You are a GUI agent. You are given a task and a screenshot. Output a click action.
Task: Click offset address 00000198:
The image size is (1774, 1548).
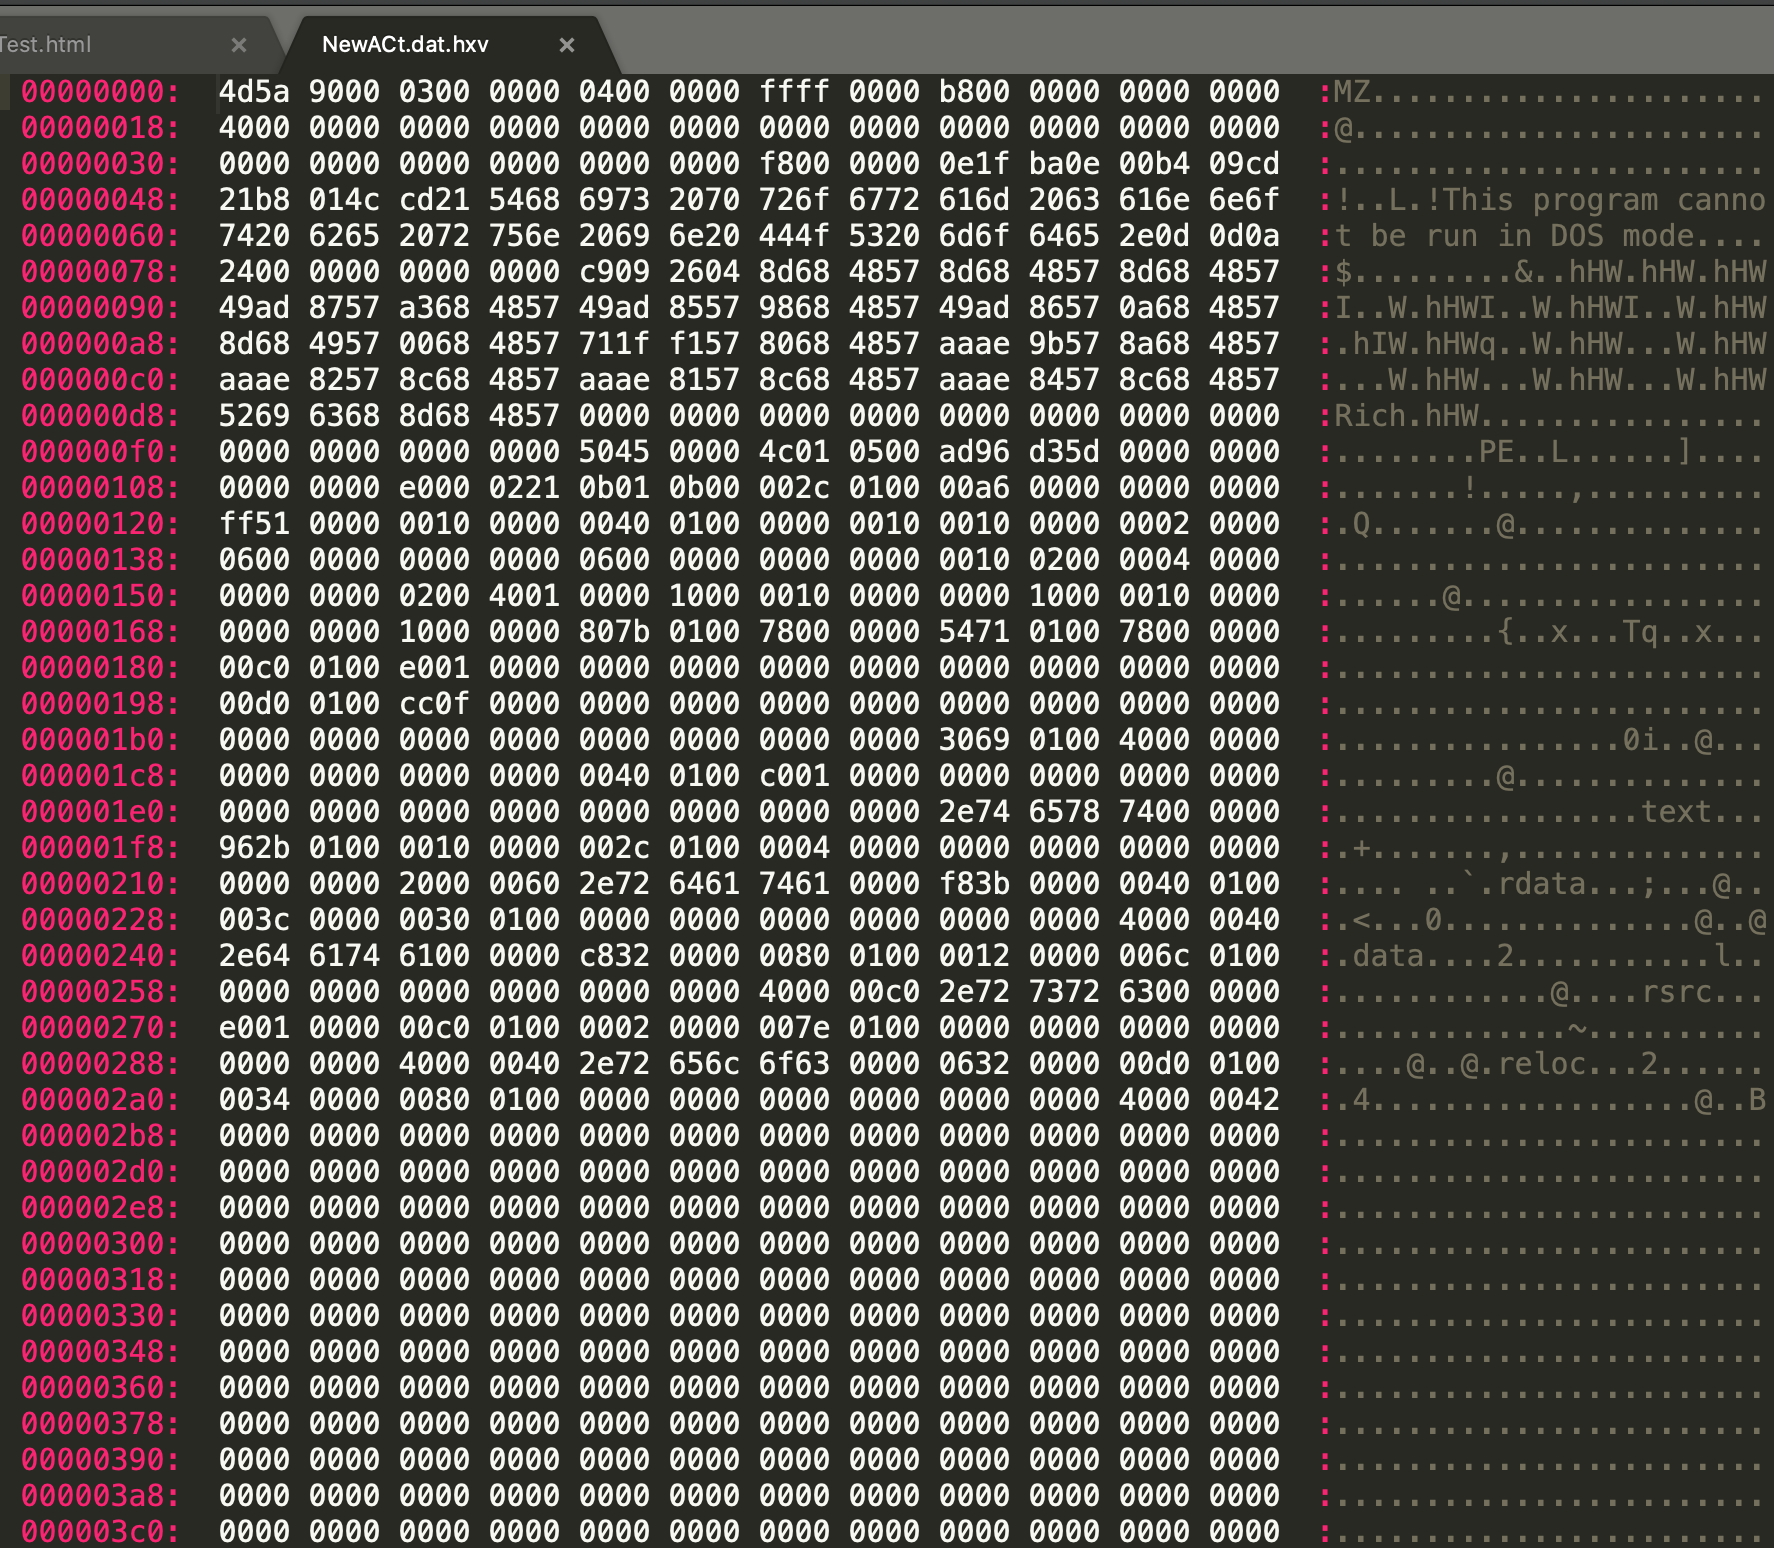tap(100, 704)
